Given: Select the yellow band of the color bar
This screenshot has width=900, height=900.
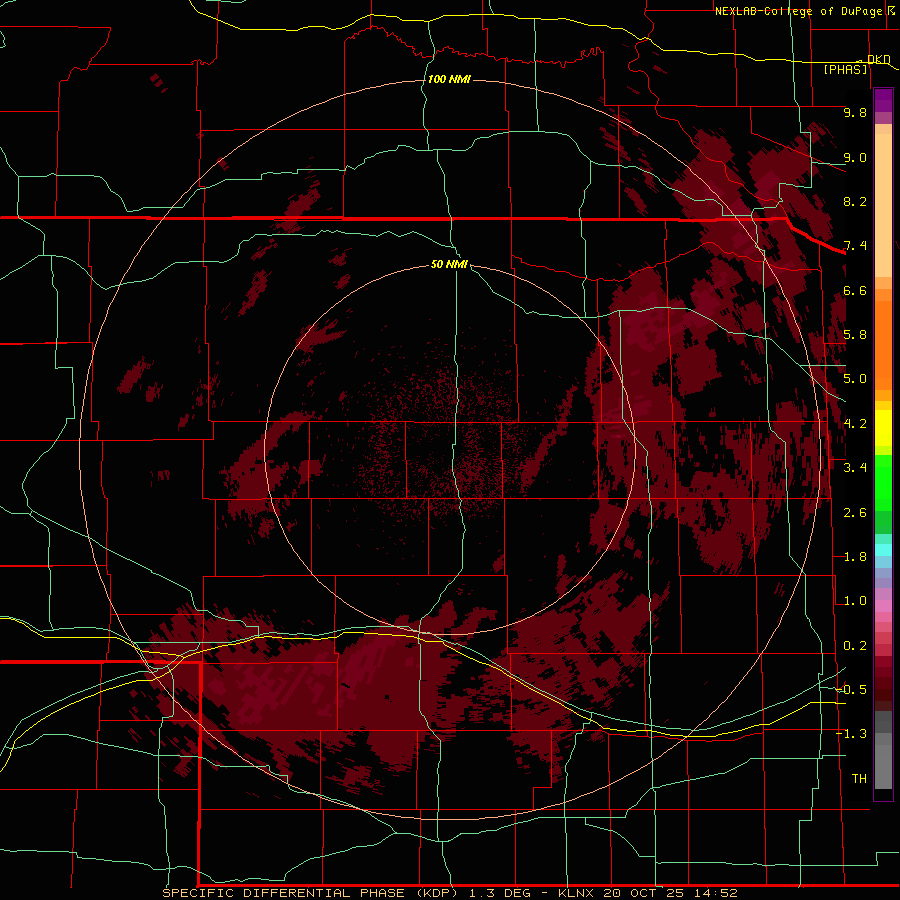Looking at the screenshot, I should (883, 428).
